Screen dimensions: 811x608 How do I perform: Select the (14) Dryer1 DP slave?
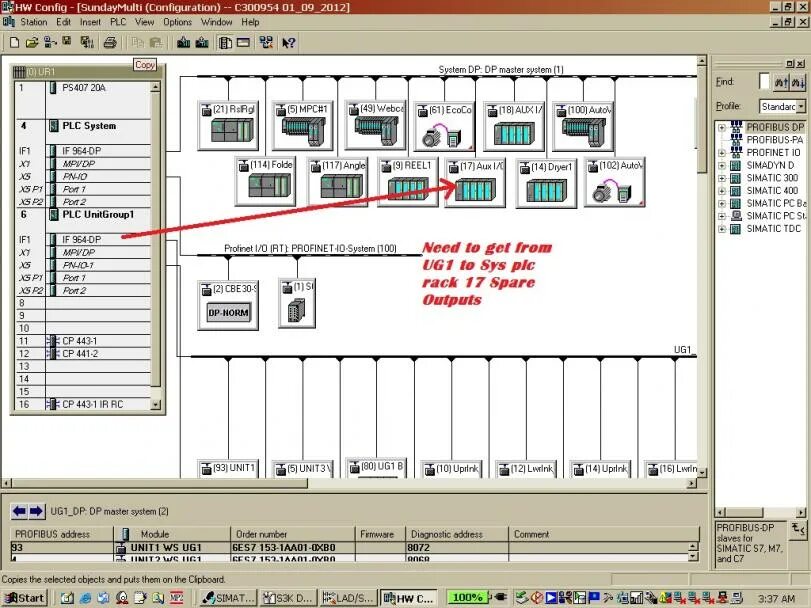tap(546, 183)
